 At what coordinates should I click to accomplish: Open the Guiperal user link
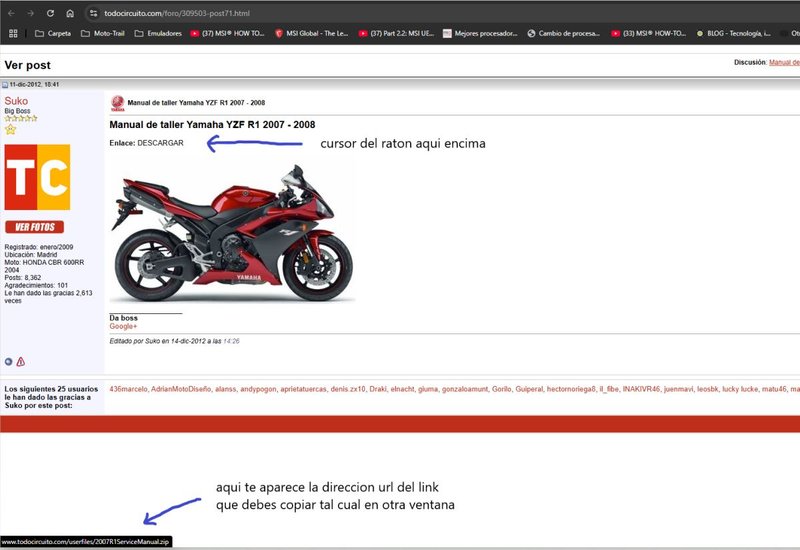tap(529, 389)
